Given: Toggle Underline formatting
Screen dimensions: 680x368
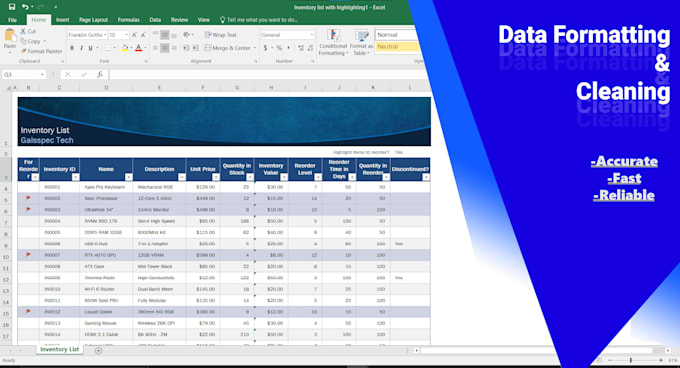Looking at the screenshot, I should (x=90, y=48).
